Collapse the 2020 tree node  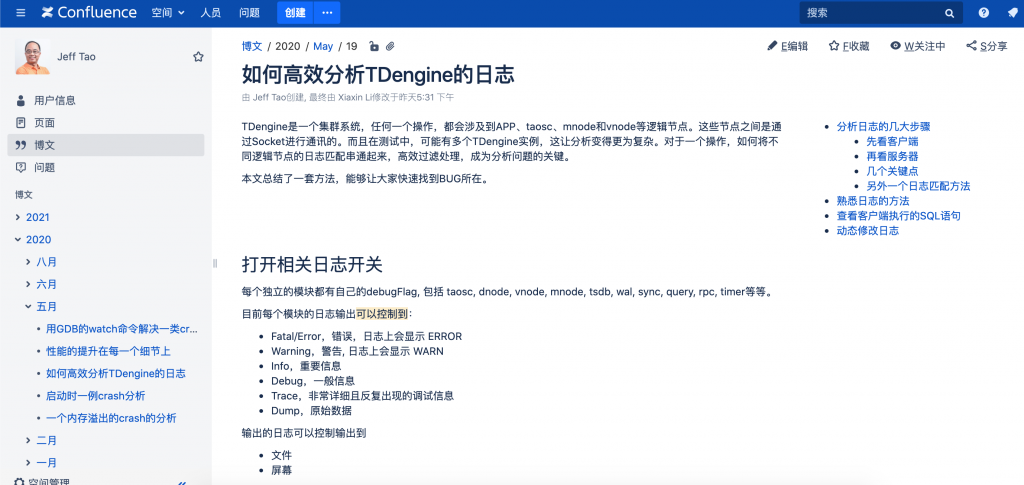(18, 240)
